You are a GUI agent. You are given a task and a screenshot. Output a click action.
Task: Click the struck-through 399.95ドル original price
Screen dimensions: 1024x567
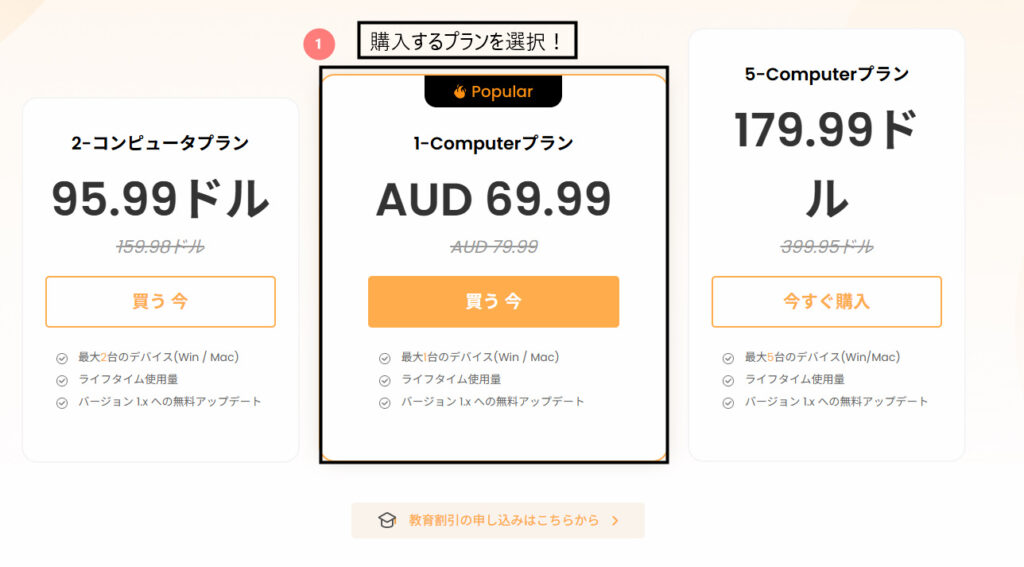(827, 246)
